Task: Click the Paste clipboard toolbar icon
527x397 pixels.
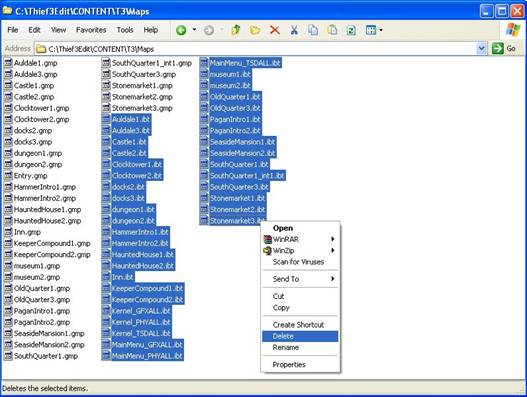Action: 332,30
